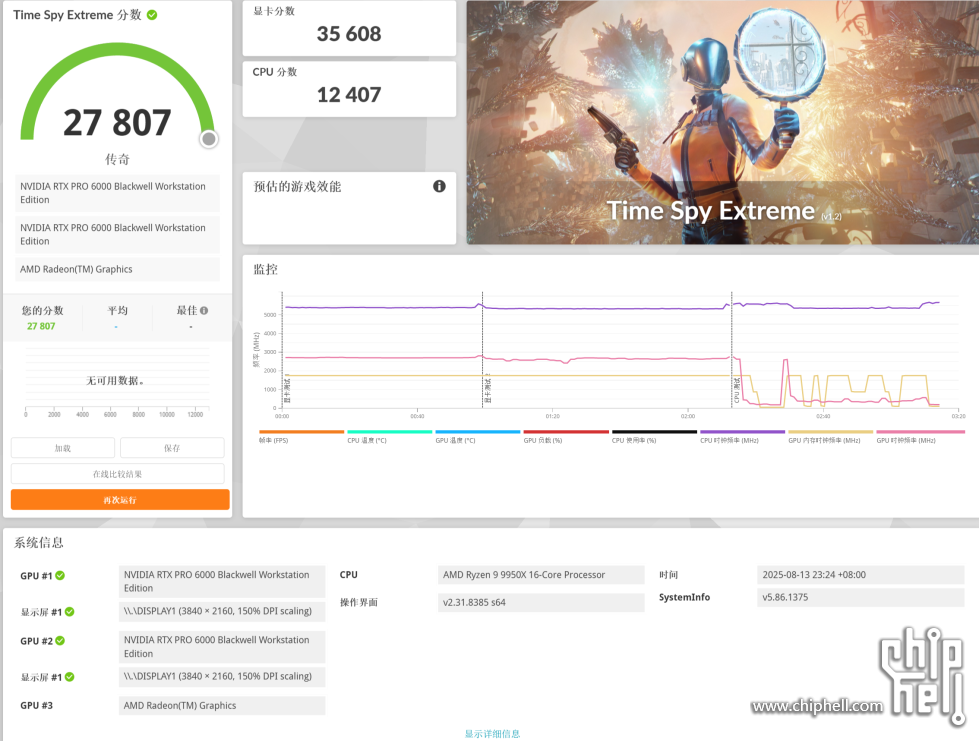The image size is (979, 741).
Task: Click the DISPLAY1 resolution field under GPU #1
Action: point(222,611)
